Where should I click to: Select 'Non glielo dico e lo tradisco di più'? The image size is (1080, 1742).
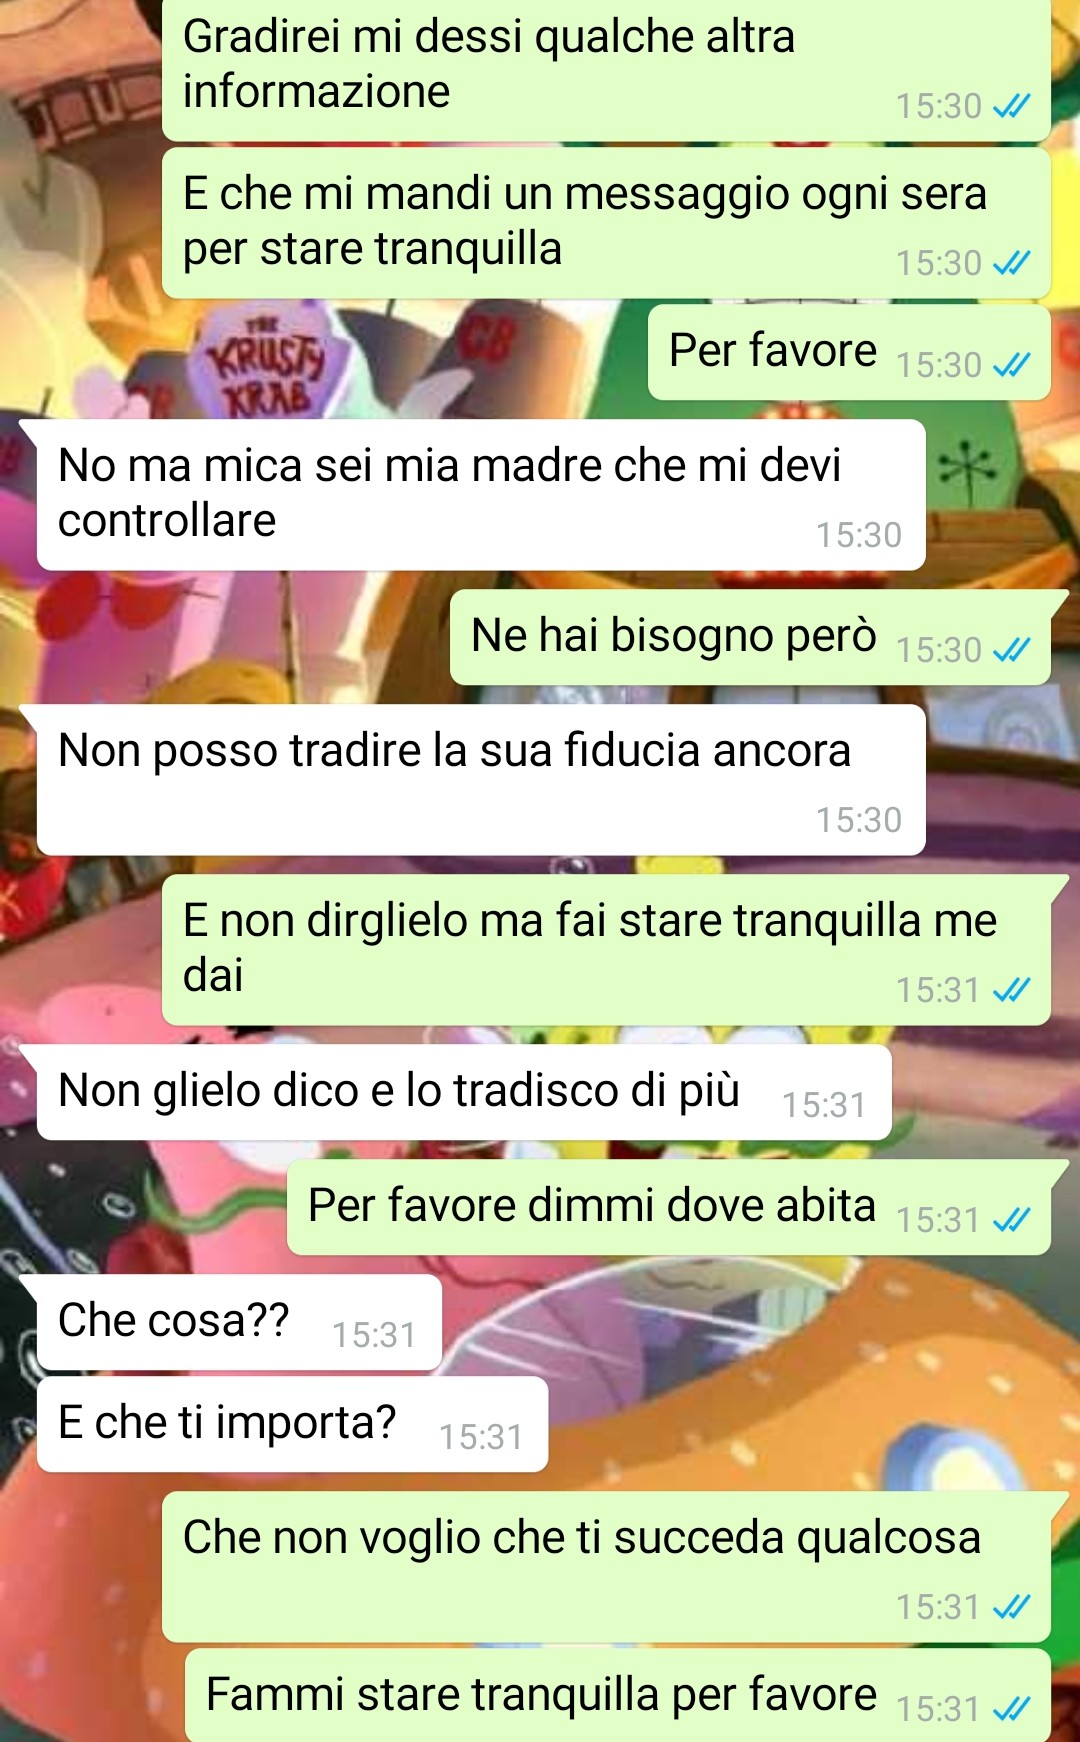(x=464, y=1092)
